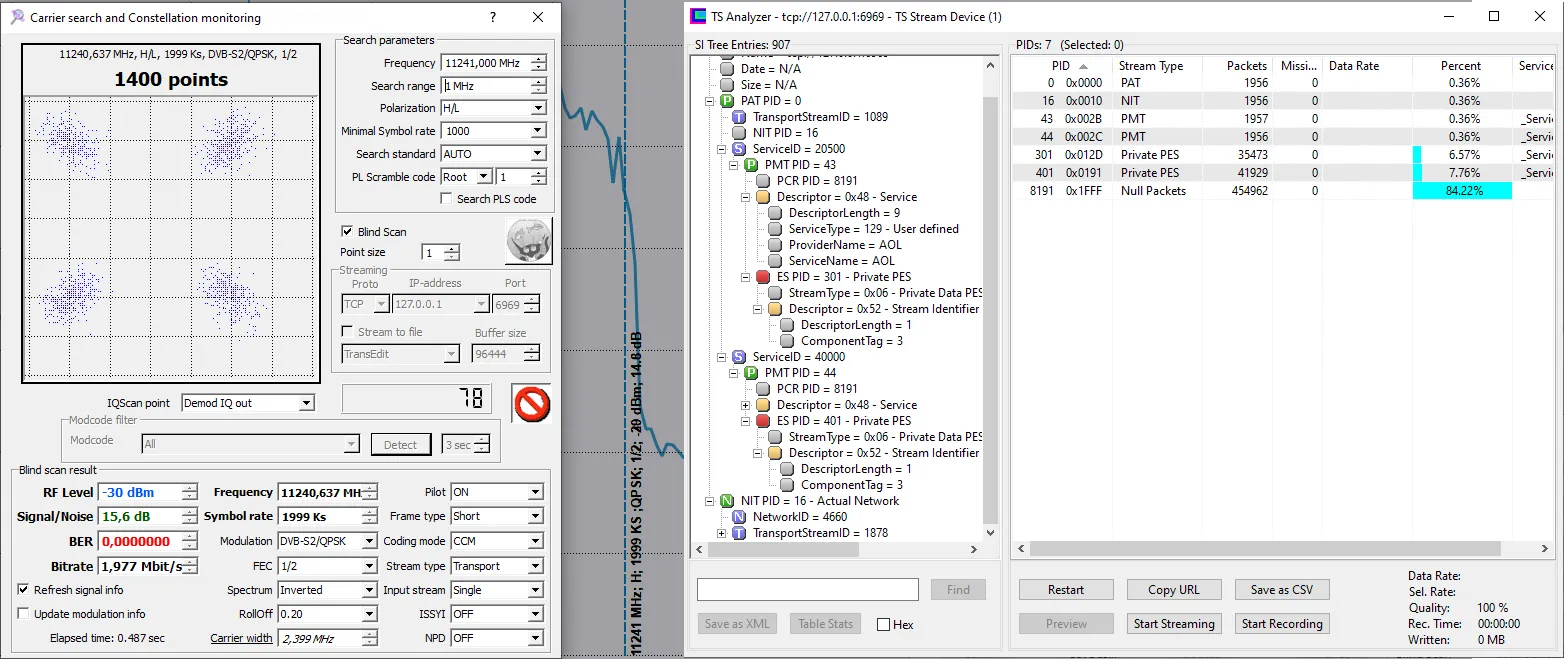Click the green PMT PID = 43 icon
1566x659 pixels.
coord(751,165)
